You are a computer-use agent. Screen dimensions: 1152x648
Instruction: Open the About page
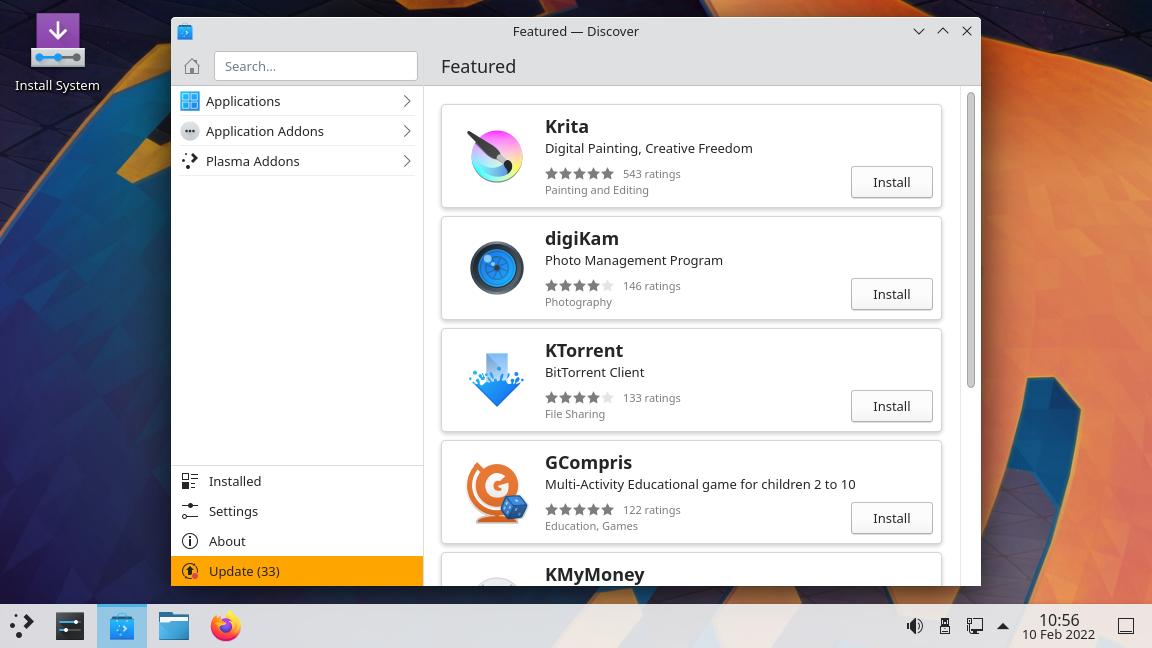pyautogui.click(x=297, y=541)
